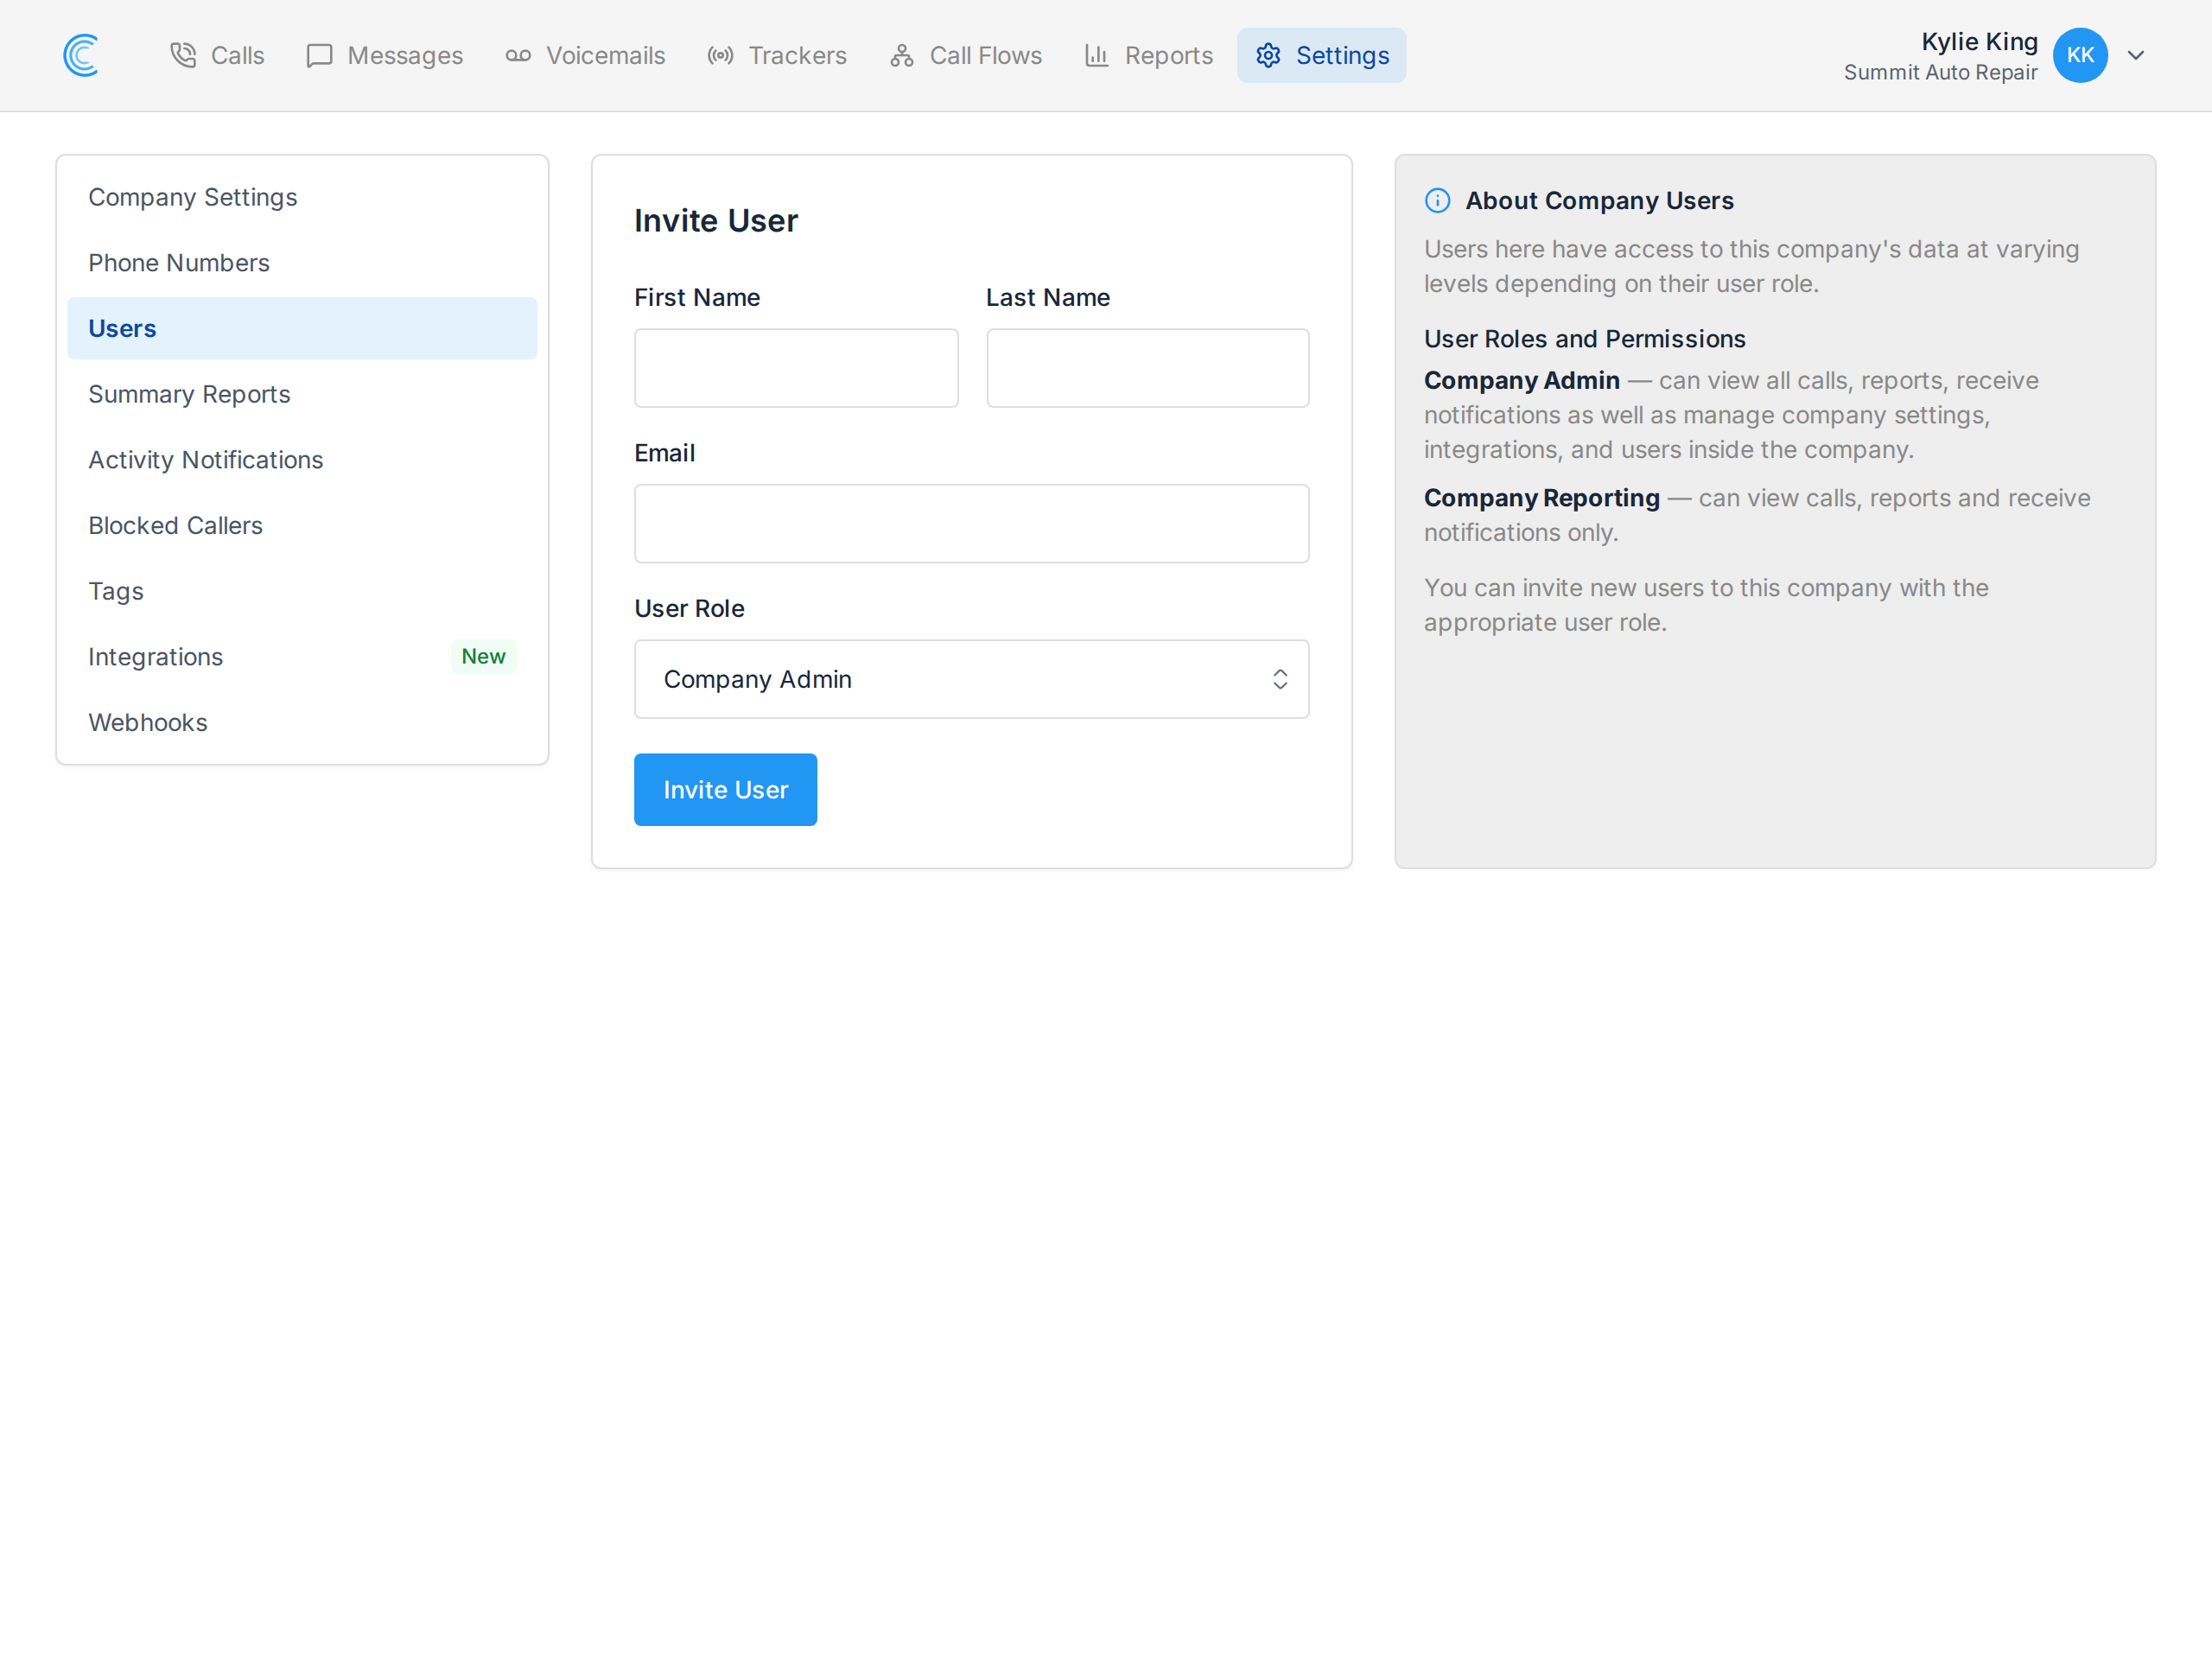
Task: Focus the Last Name input field
Action: 1147,368
